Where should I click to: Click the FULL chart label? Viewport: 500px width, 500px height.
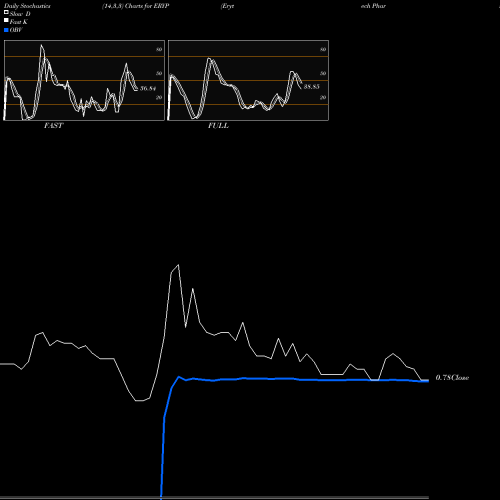click(x=218, y=126)
